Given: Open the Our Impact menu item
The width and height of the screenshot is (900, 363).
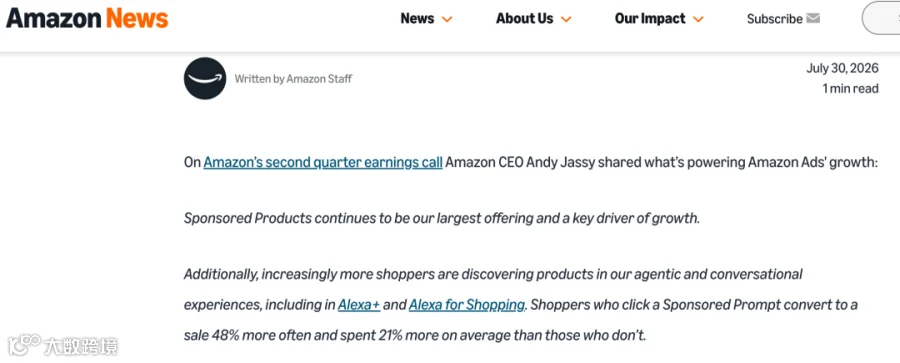Looking at the screenshot, I should [650, 18].
